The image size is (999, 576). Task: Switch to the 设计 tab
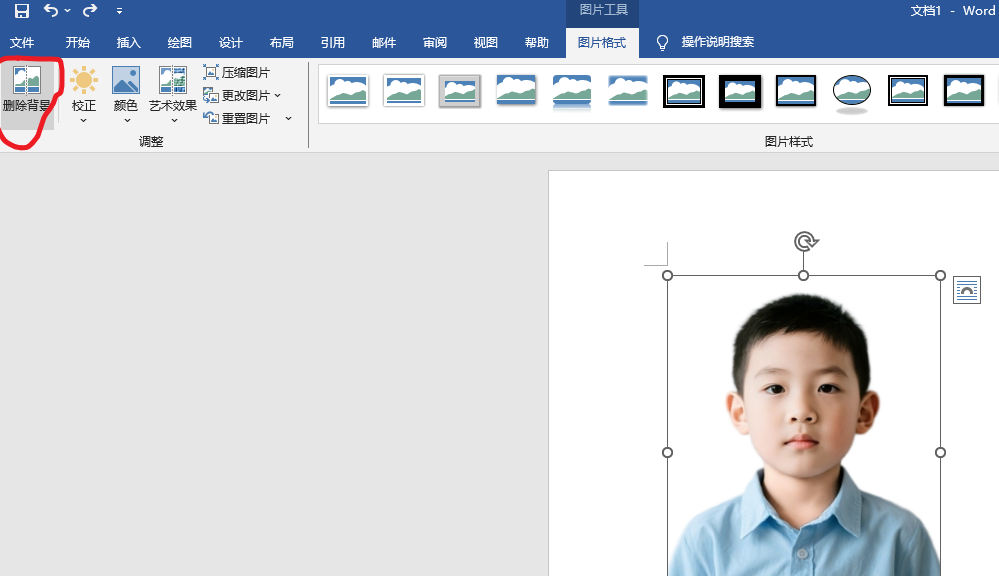pyautogui.click(x=231, y=42)
